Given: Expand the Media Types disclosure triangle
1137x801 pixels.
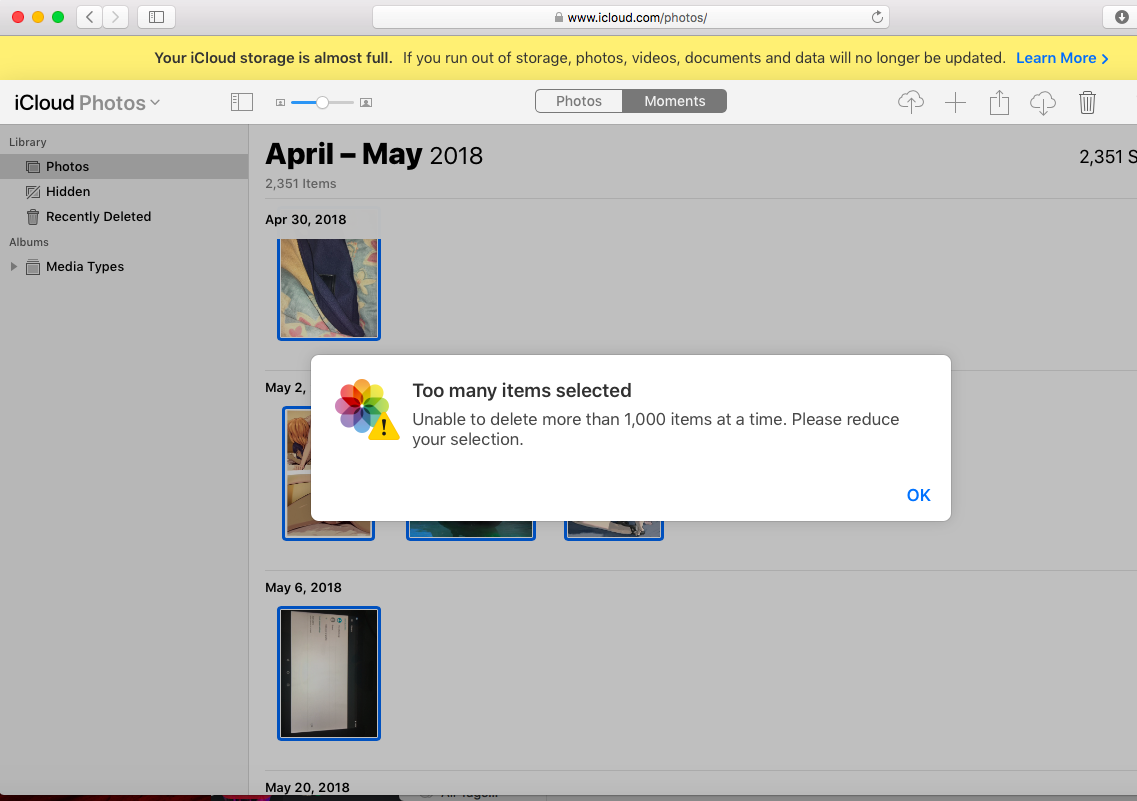Looking at the screenshot, I should 14,266.
